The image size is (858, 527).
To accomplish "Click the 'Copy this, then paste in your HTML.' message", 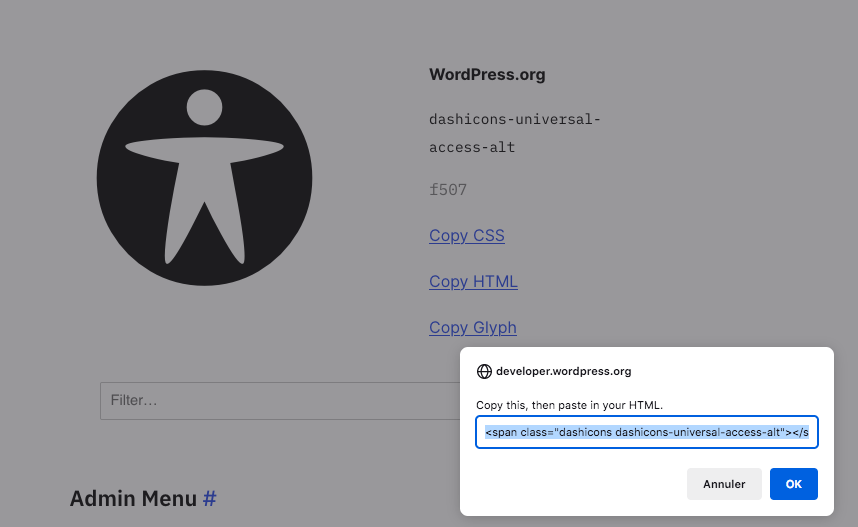I will click(569, 406).
